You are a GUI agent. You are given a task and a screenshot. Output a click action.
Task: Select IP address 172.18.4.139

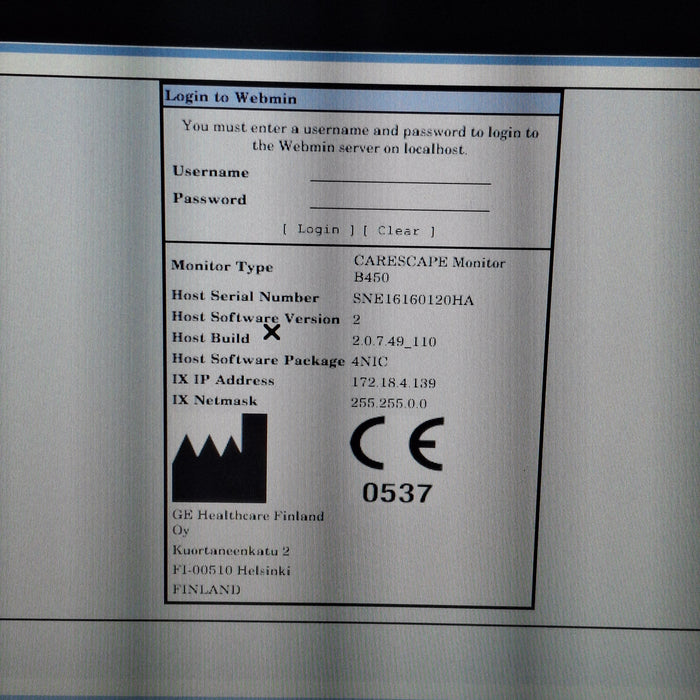coord(394,383)
